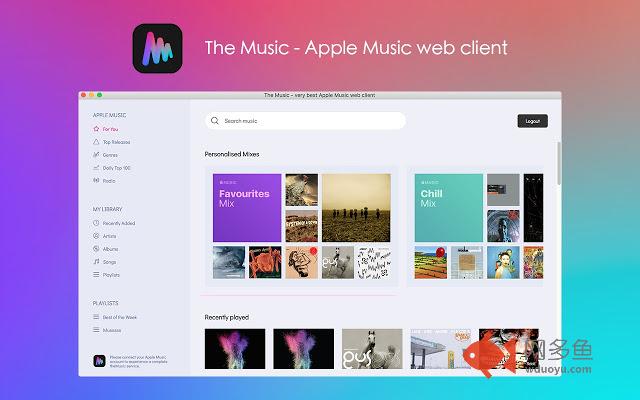The height and width of the screenshot is (400, 640).
Task: Open the grey cover beside the Chill Mix tile
Action: pos(503,190)
